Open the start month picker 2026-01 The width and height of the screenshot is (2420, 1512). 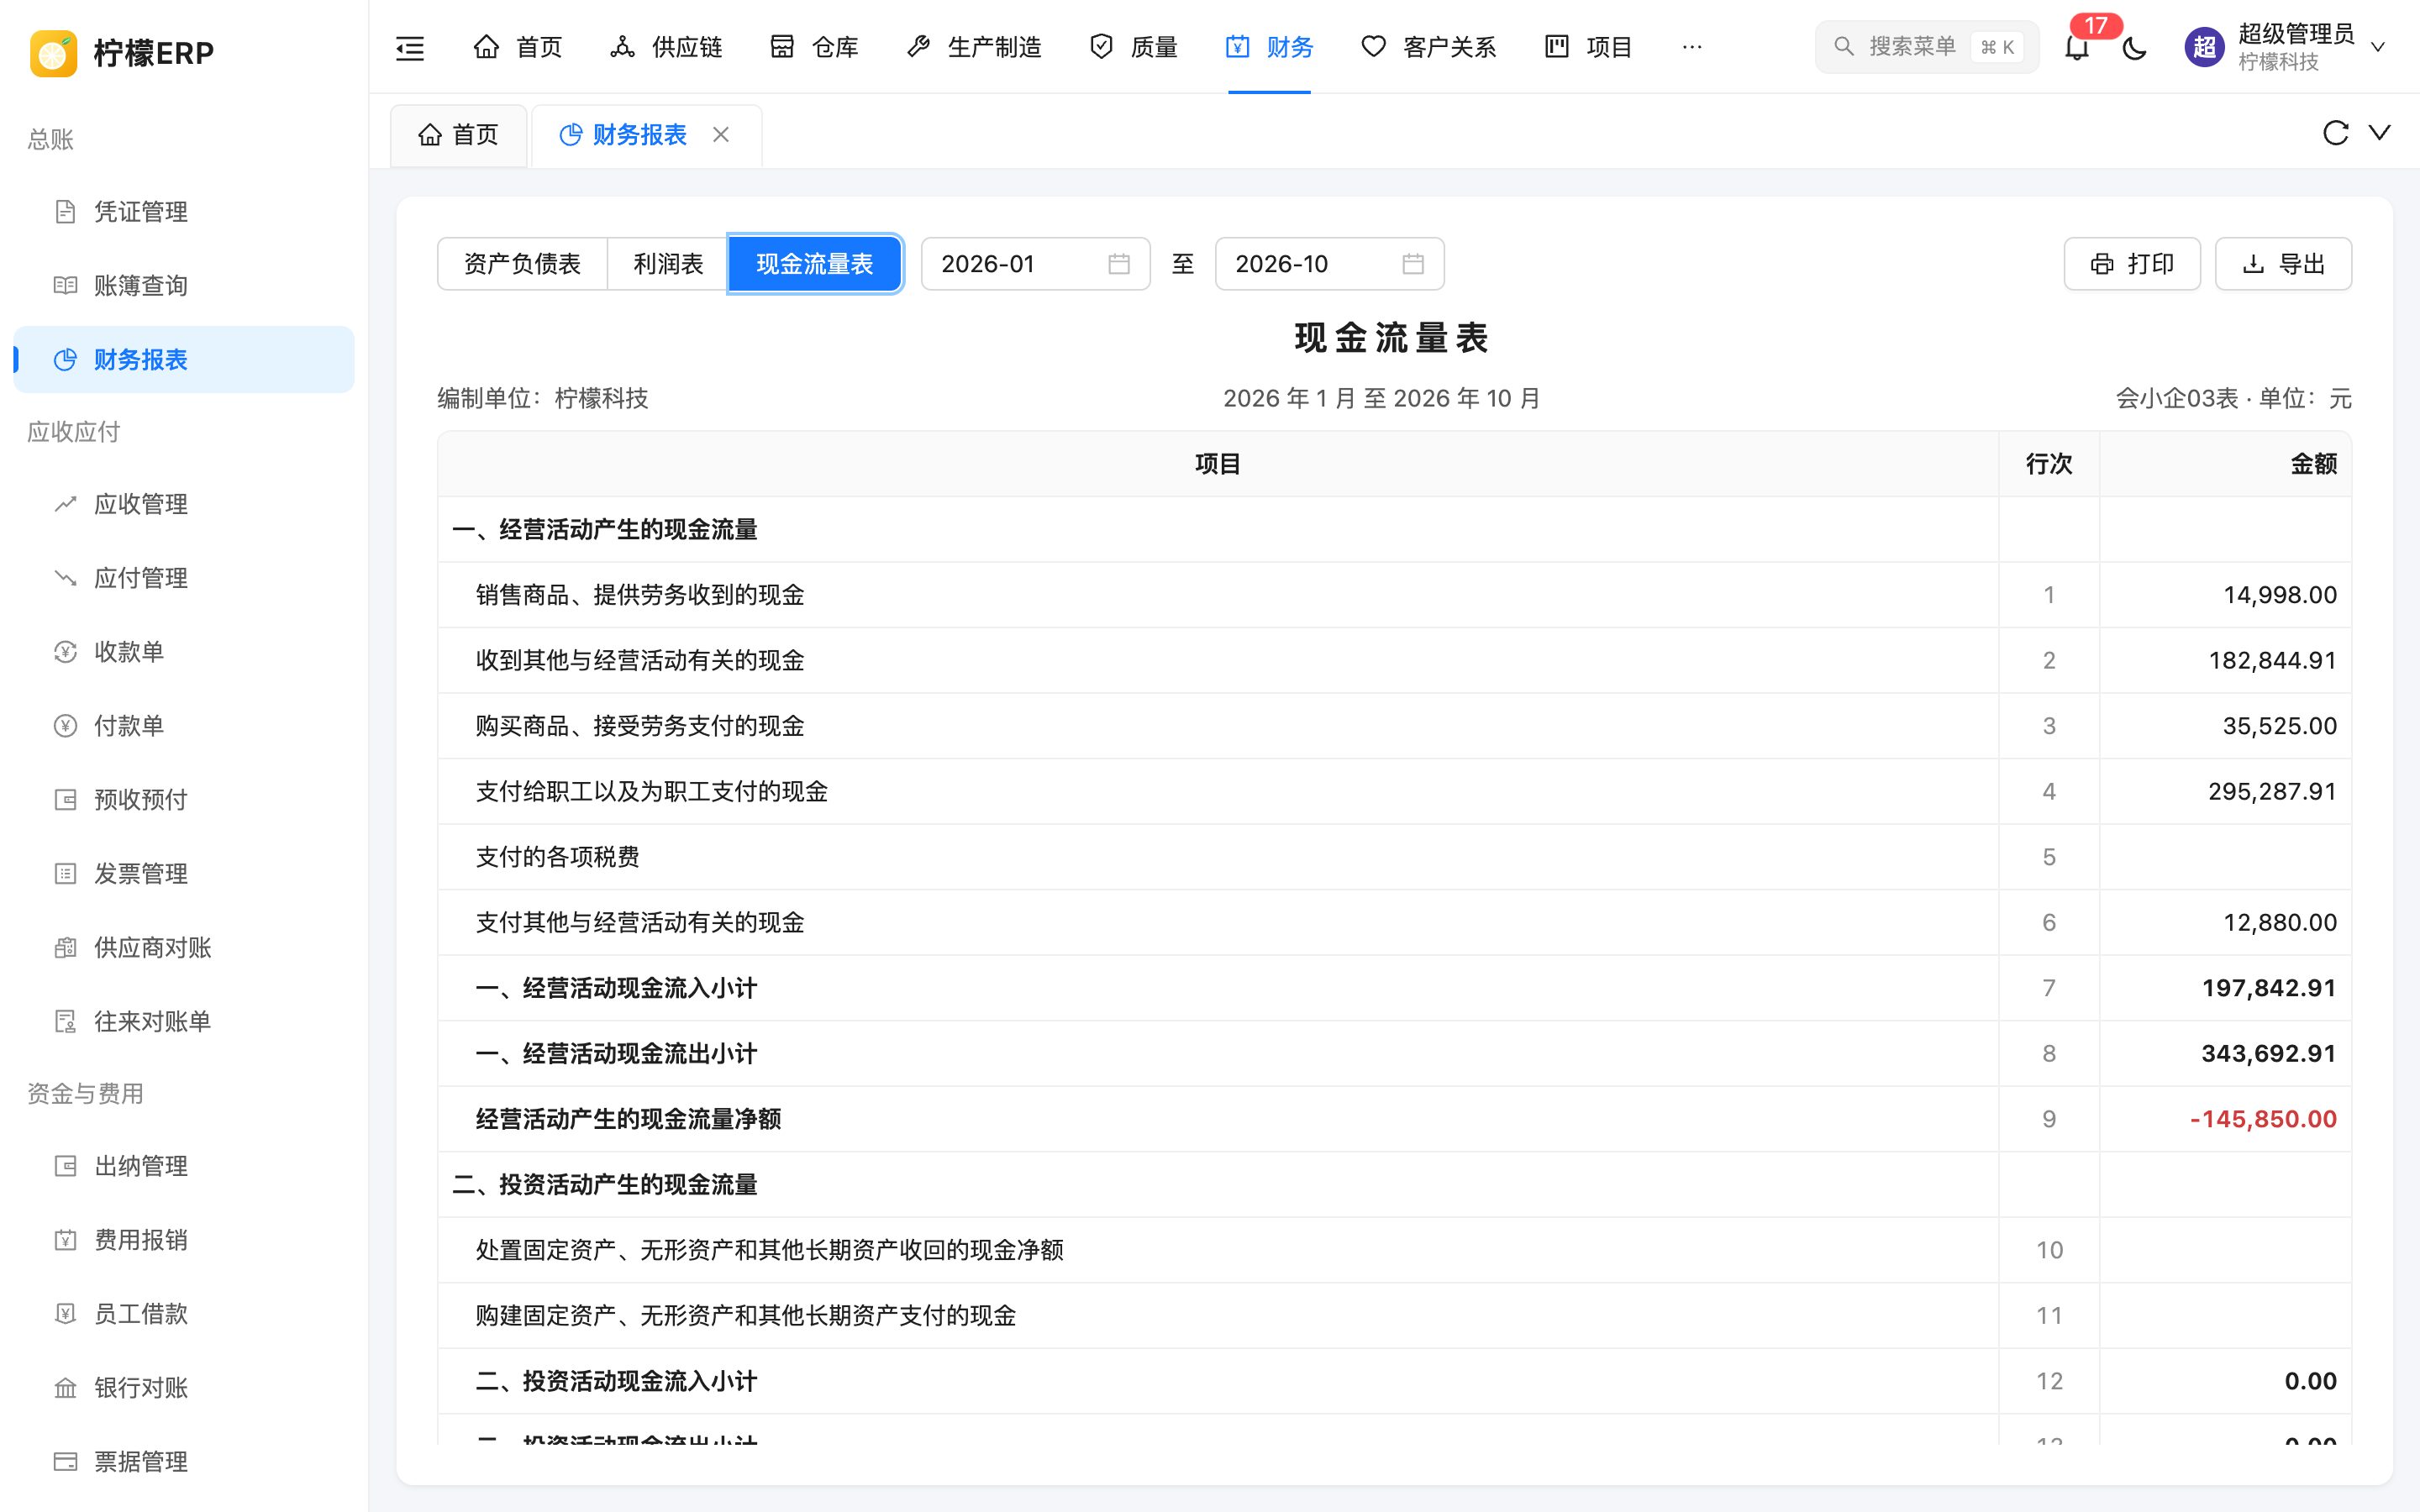coord(1035,264)
